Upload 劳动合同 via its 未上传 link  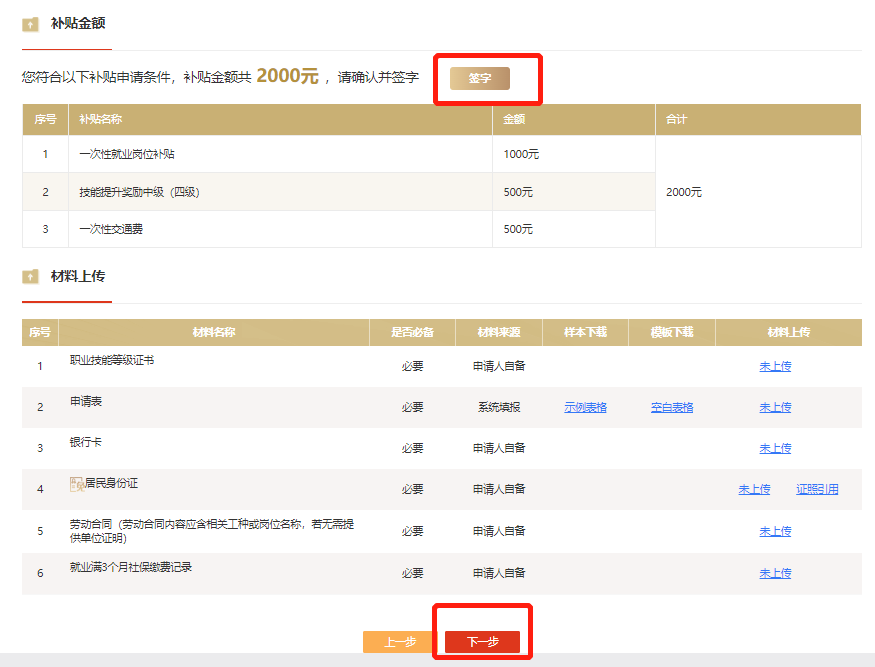click(x=775, y=531)
